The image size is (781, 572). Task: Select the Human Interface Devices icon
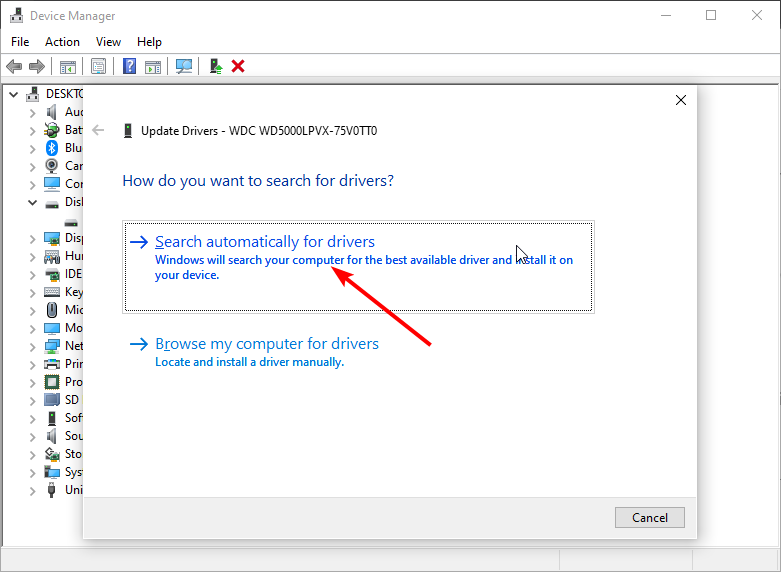click(x=52, y=256)
